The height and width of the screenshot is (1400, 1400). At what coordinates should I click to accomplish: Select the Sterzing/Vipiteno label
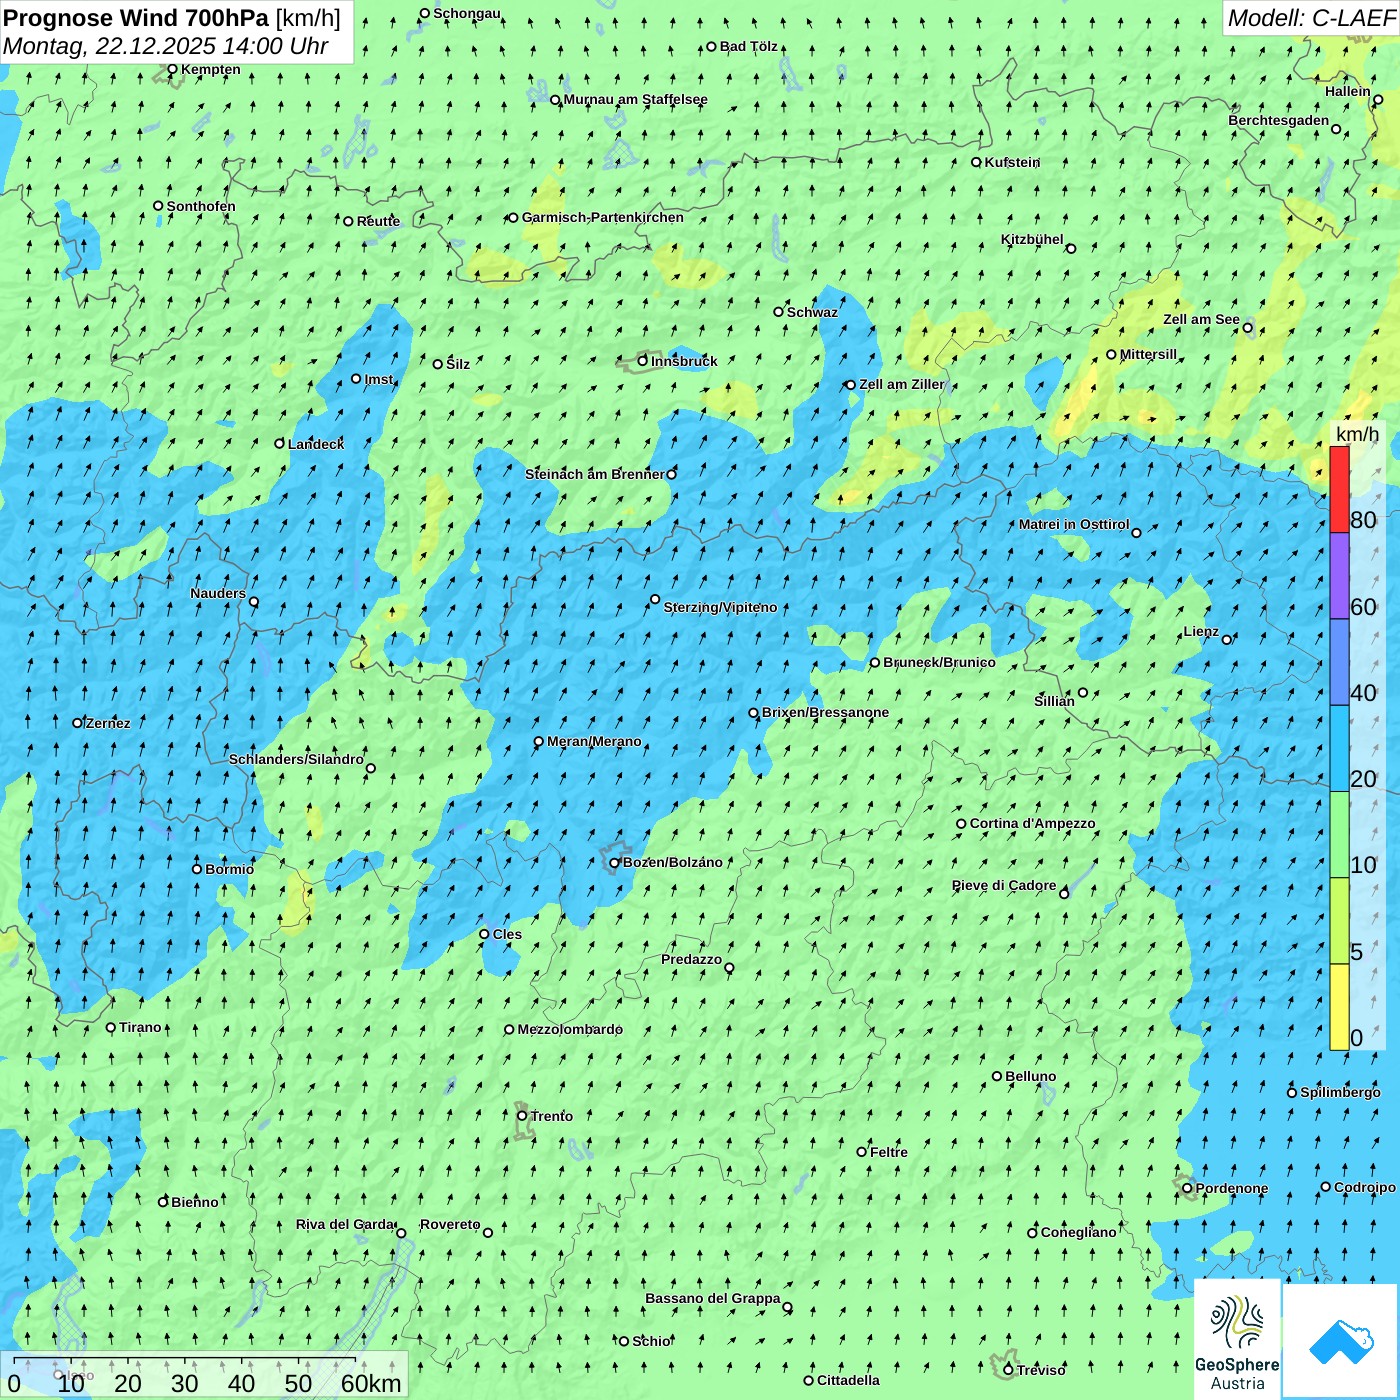pos(720,607)
